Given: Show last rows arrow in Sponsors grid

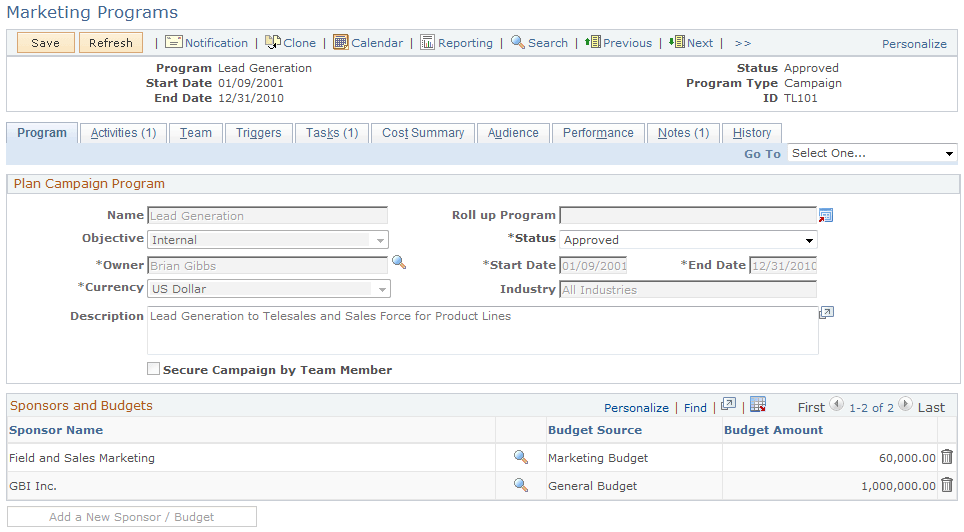Looking at the screenshot, I should (x=905, y=404).
